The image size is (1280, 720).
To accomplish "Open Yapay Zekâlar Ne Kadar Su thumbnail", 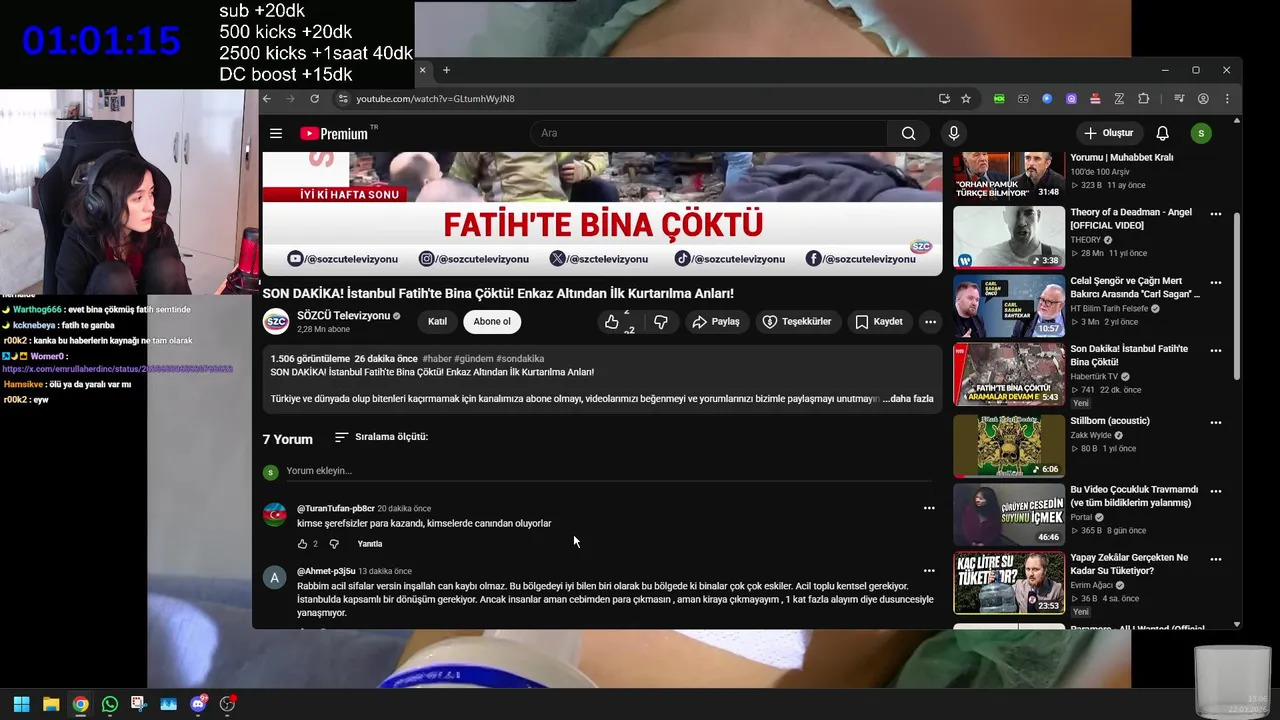I will (x=1009, y=583).
